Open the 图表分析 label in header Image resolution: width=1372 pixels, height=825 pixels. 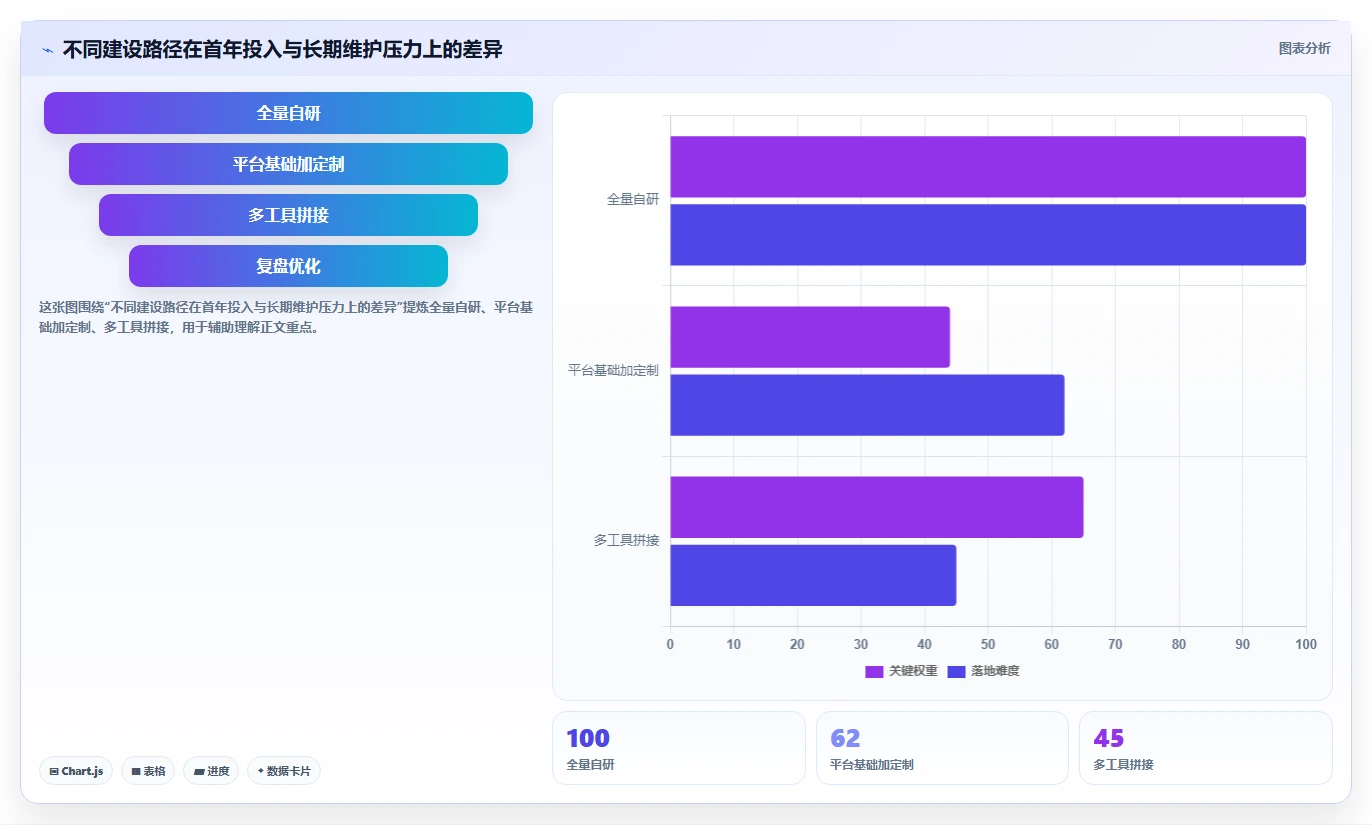1304,48
